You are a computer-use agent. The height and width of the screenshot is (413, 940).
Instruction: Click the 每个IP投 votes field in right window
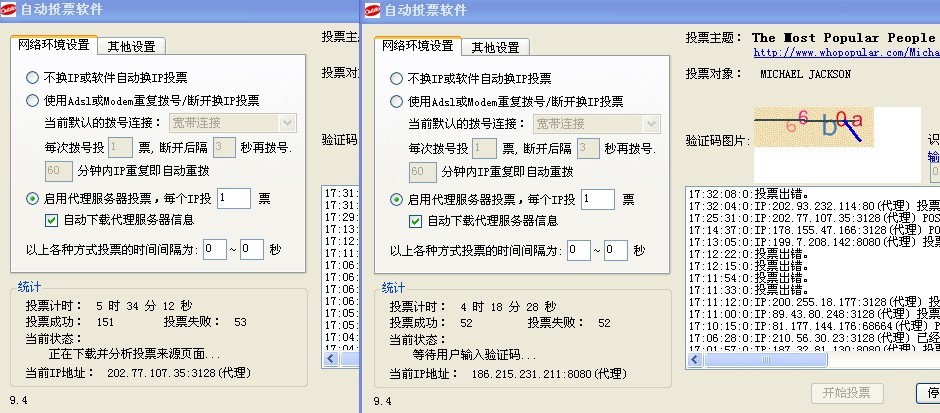click(x=598, y=200)
